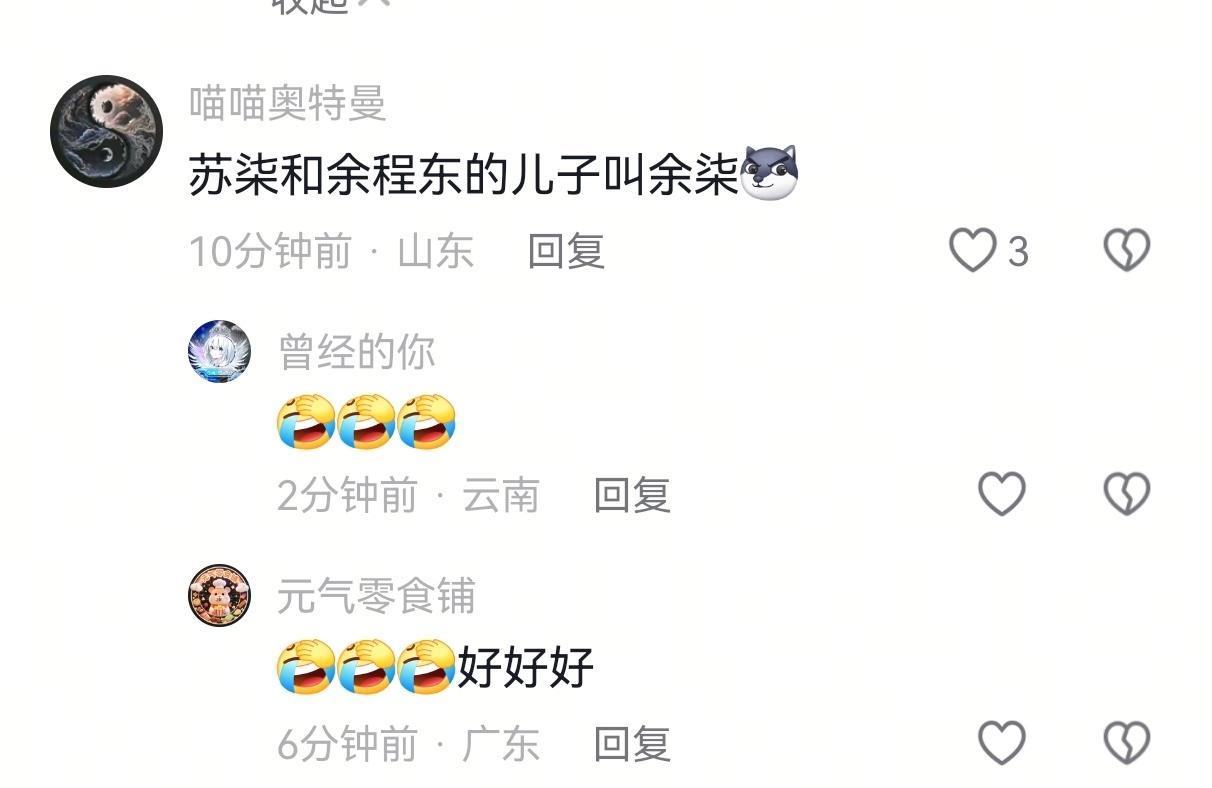This screenshot has width=1212, height=788.
Task: Tap 回复 under 曾经的你's emoji reply
Action: 632,494
